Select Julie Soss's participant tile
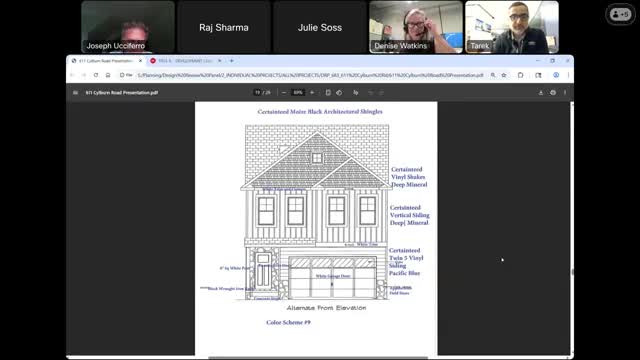 320,27
